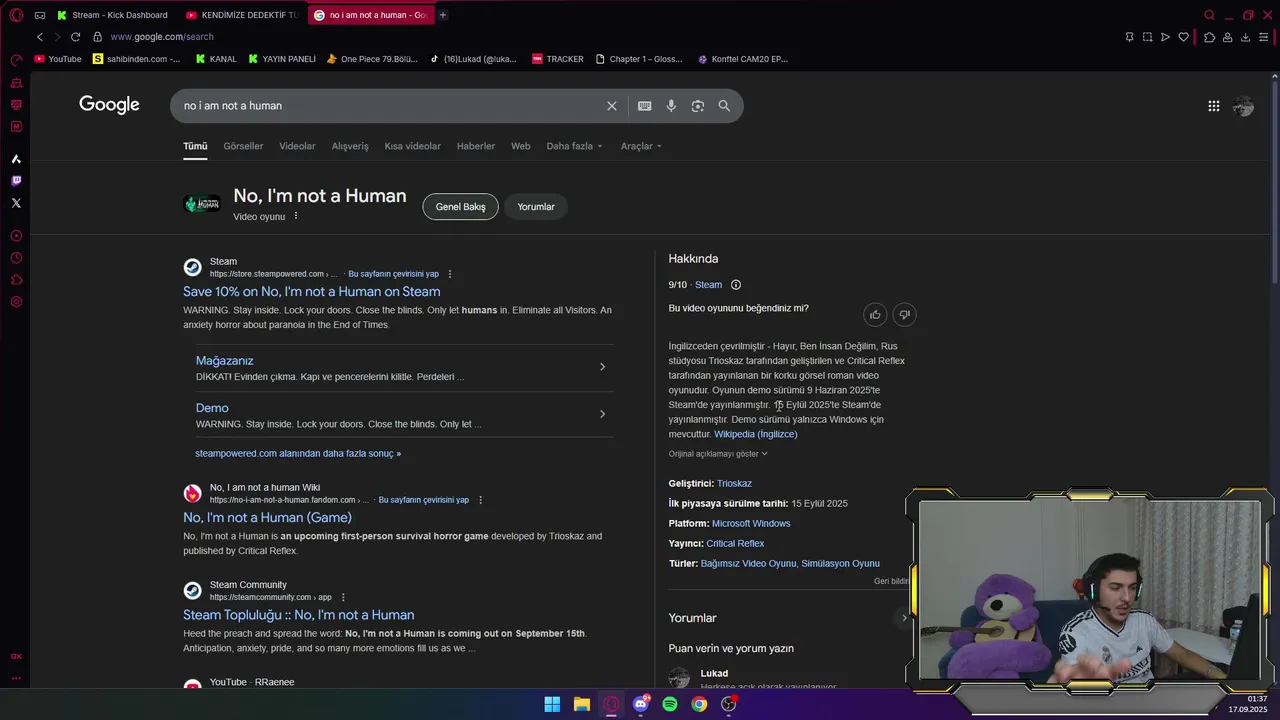Switch to the Videolar tab
1280x720 pixels.
point(297,146)
